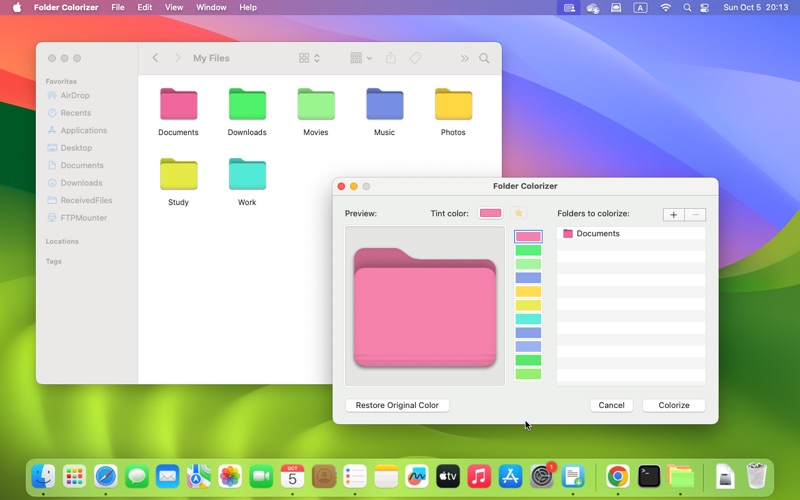Open the Edit menu
The width and height of the screenshot is (800, 500).
145,7
